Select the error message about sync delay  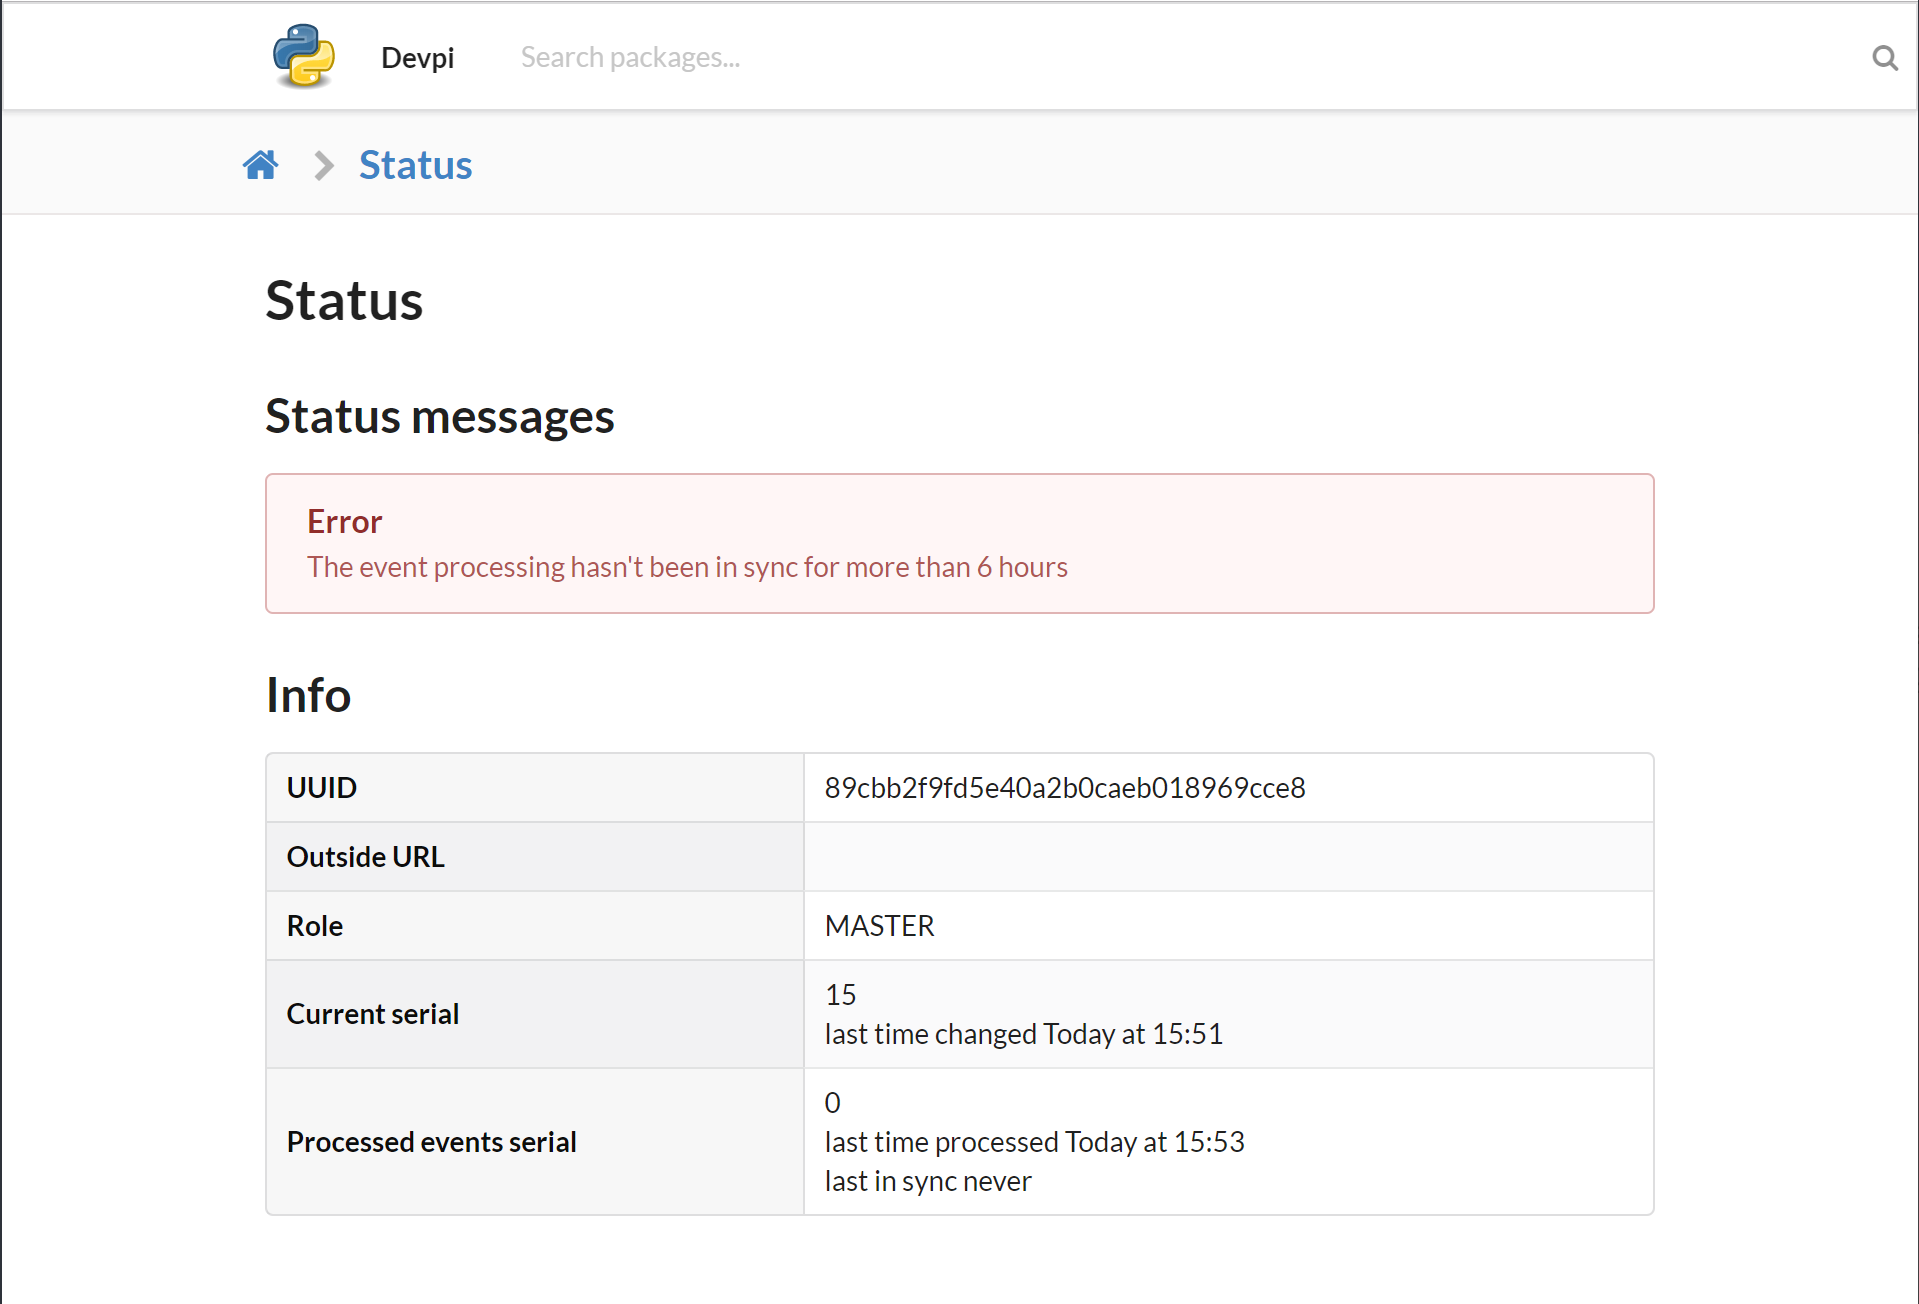687,567
